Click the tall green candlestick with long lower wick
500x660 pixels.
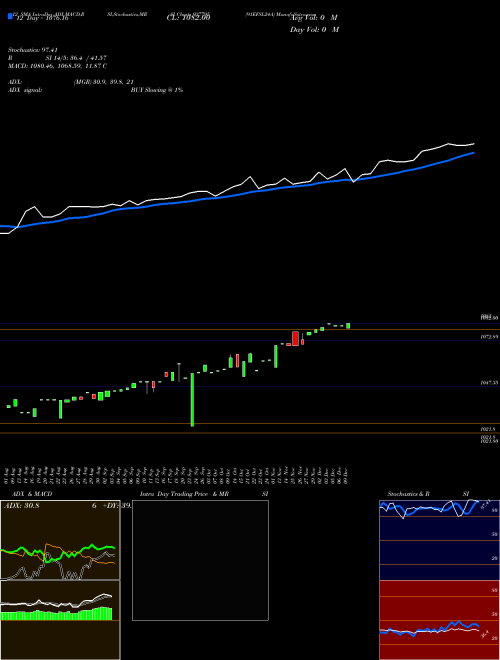click(x=192, y=399)
